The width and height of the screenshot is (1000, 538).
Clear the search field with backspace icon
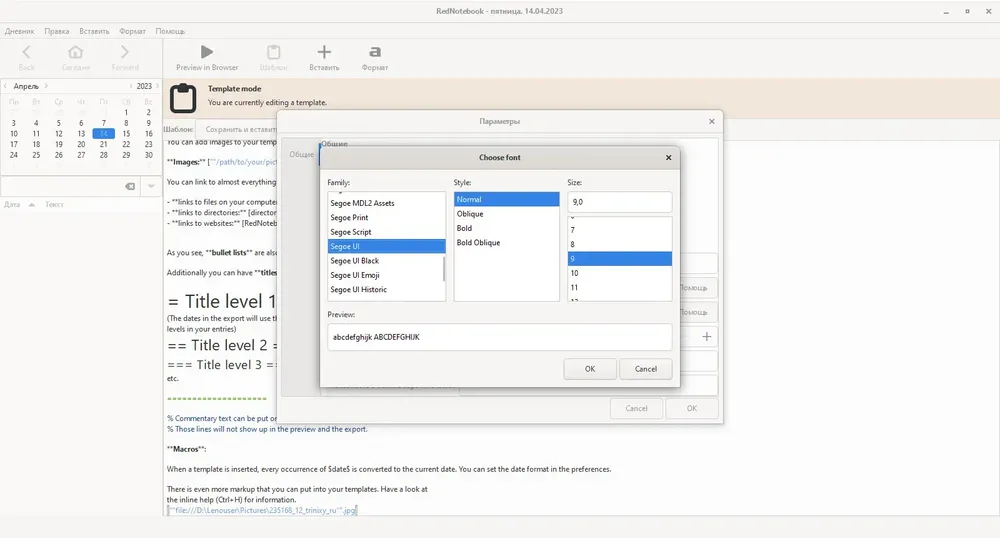click(x=130, y=186)
